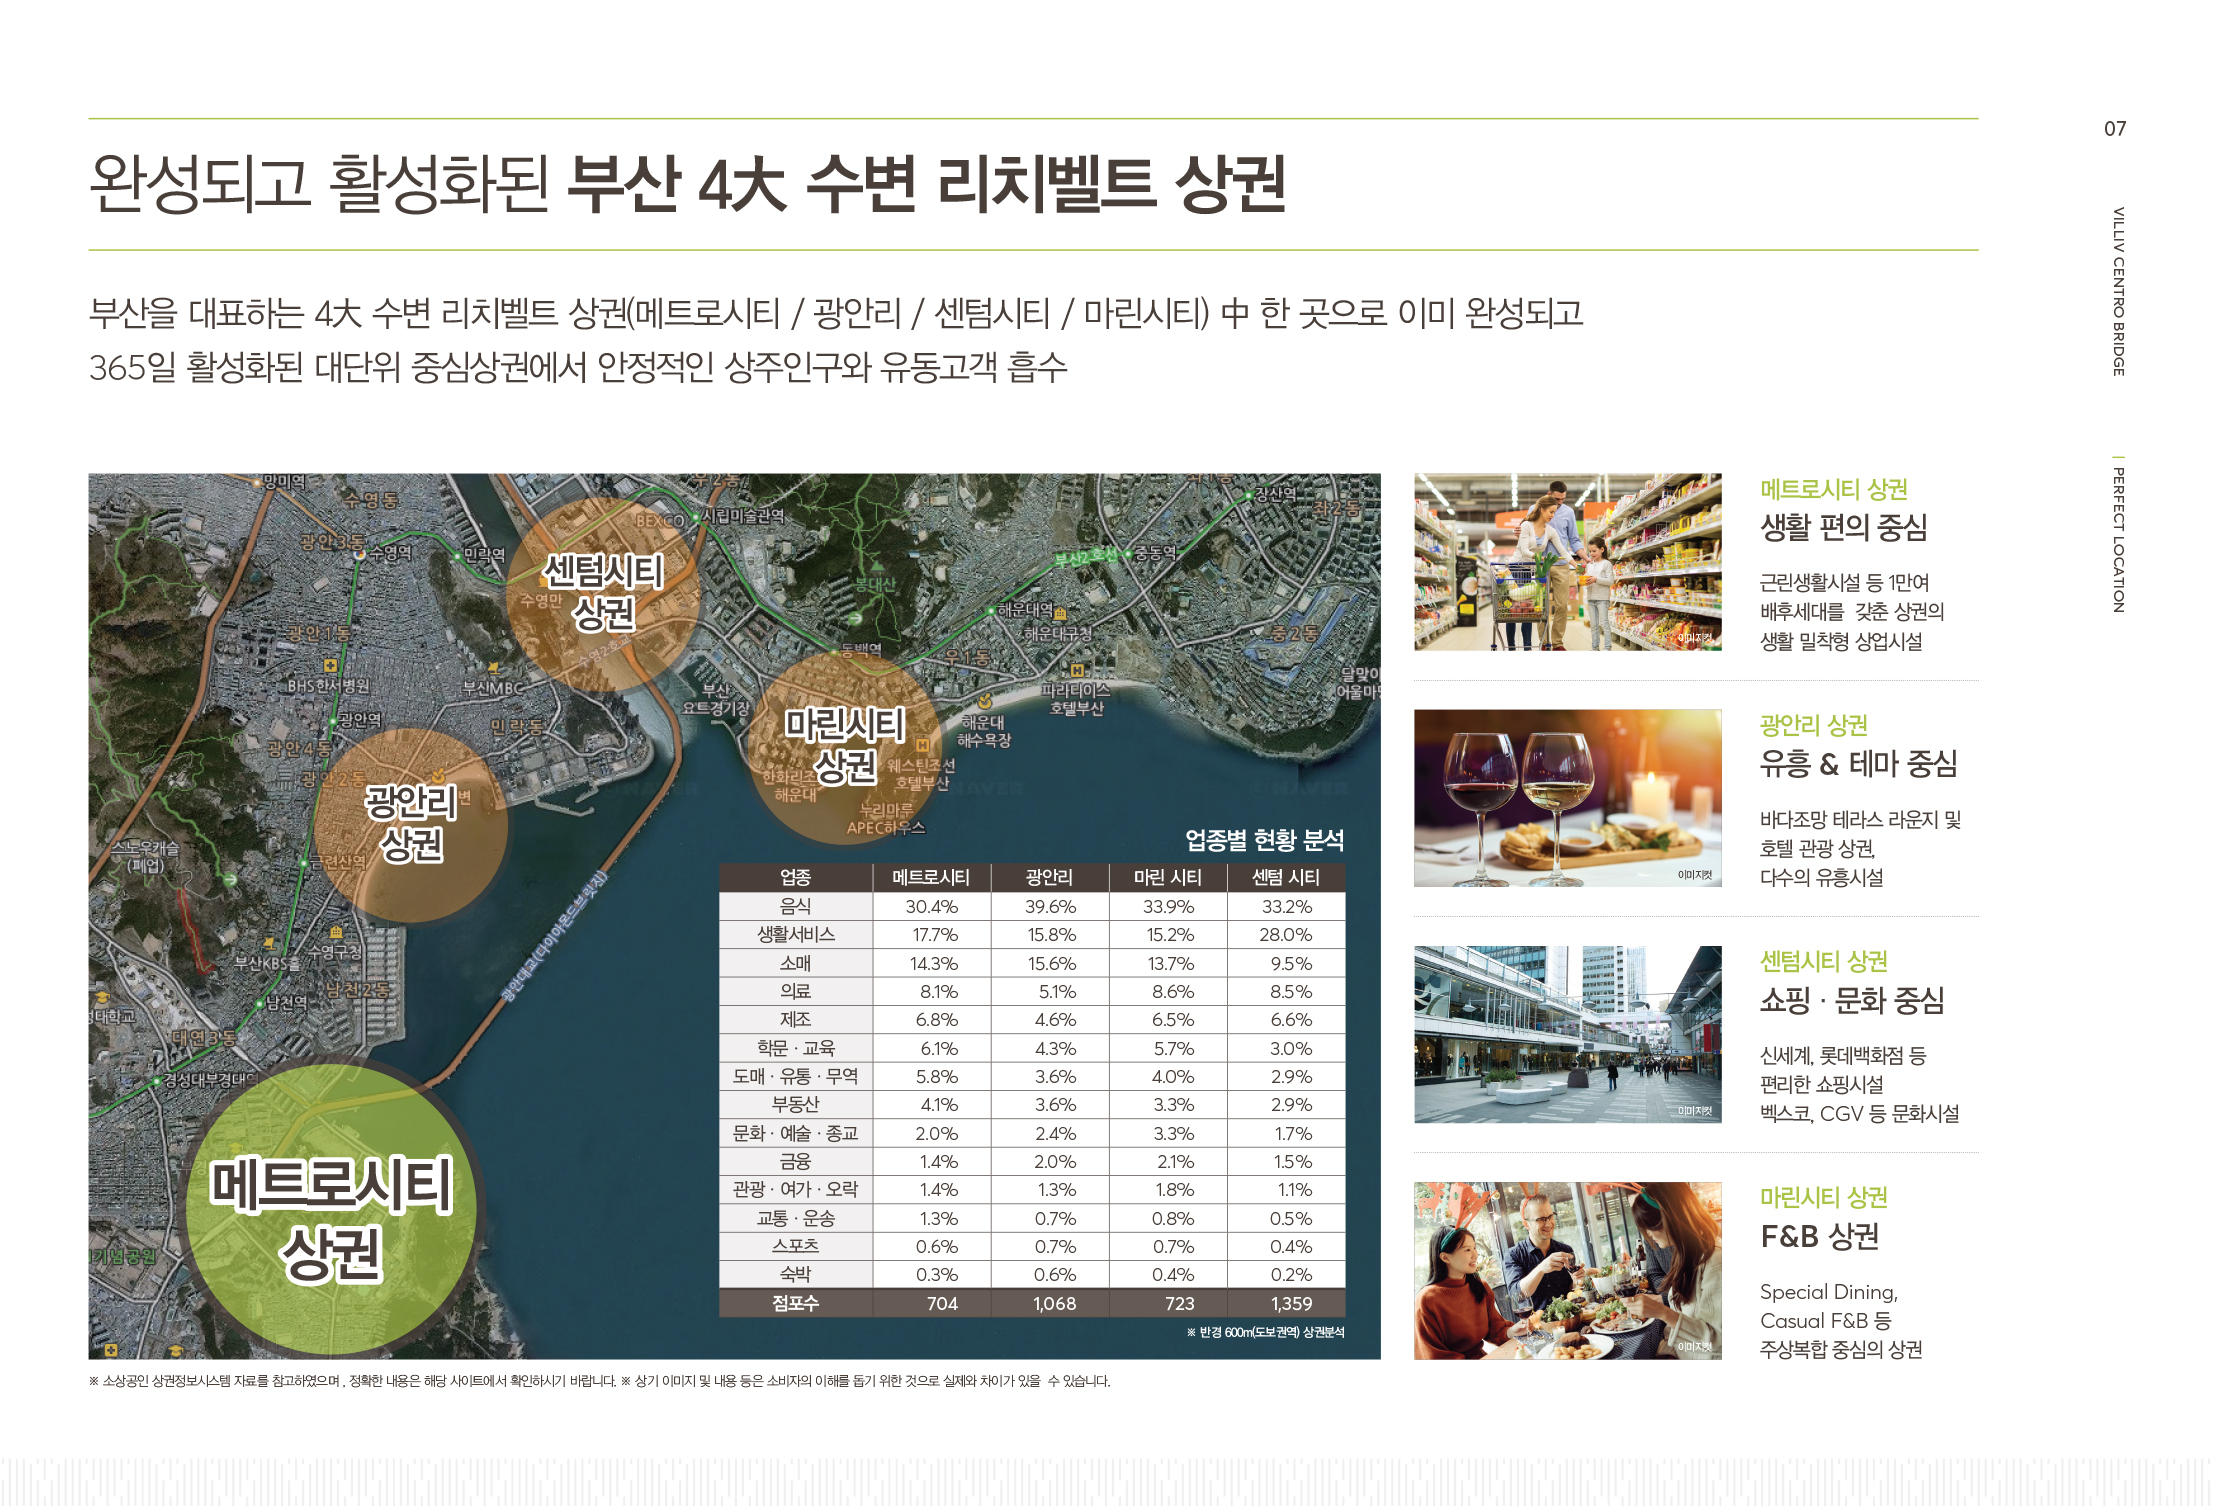Select the 반경 600m 상권분석 footnote under table
Viewport: 2215px width, 1506px height.
click(1265, 1332)
